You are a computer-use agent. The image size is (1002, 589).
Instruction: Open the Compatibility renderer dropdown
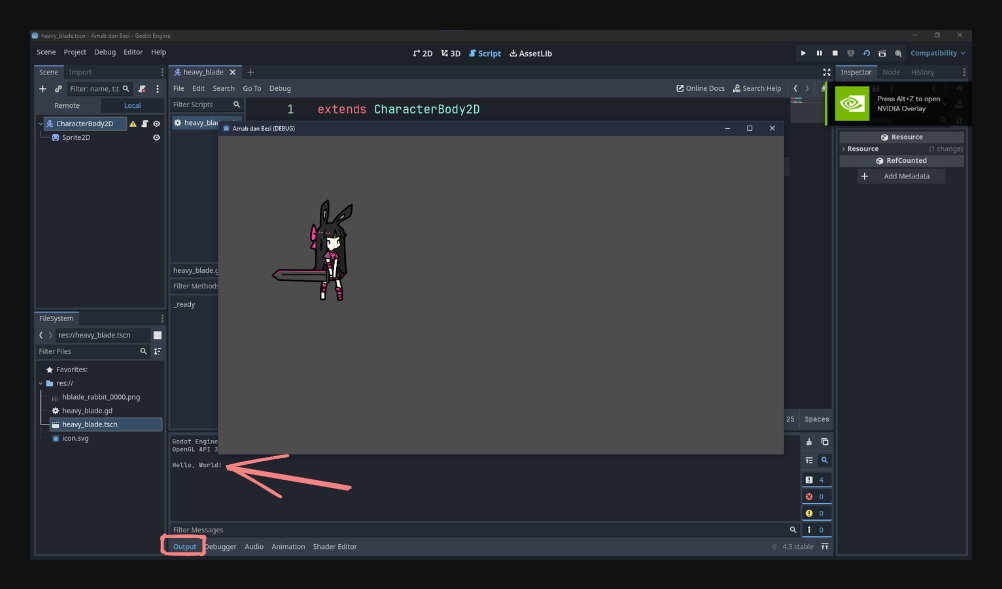tap(937, 54)
